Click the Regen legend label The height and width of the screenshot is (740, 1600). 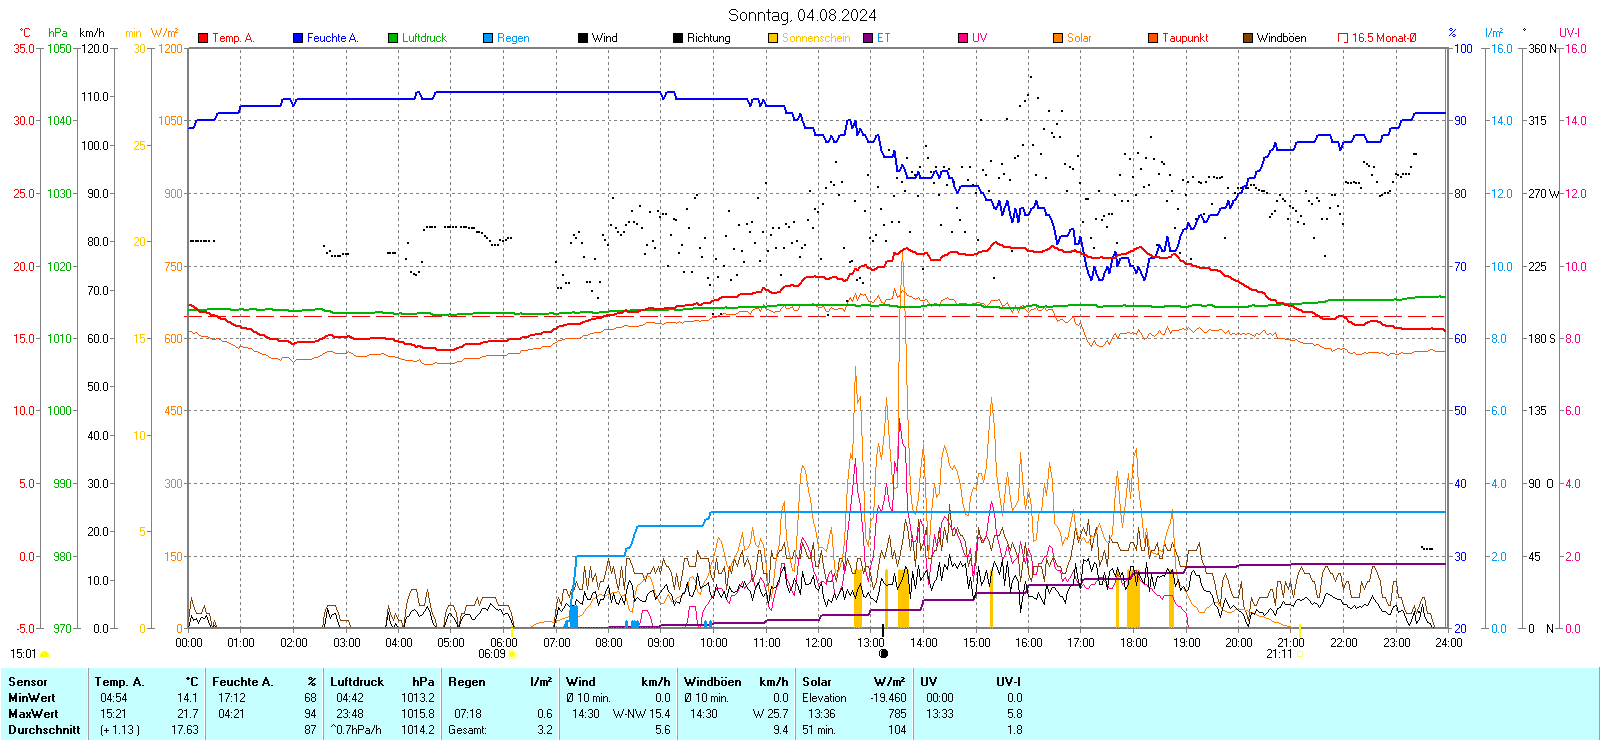point(513,38)
